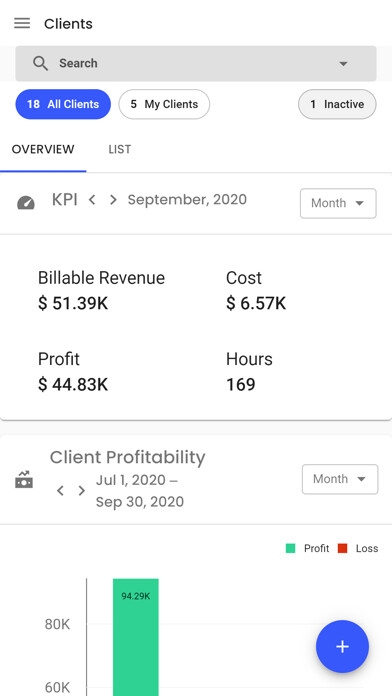Image resolution: width=392 pixels, height=696 pixels.
Task: Click the magnifying glass search icon
Action: click(x=40, y=63)
